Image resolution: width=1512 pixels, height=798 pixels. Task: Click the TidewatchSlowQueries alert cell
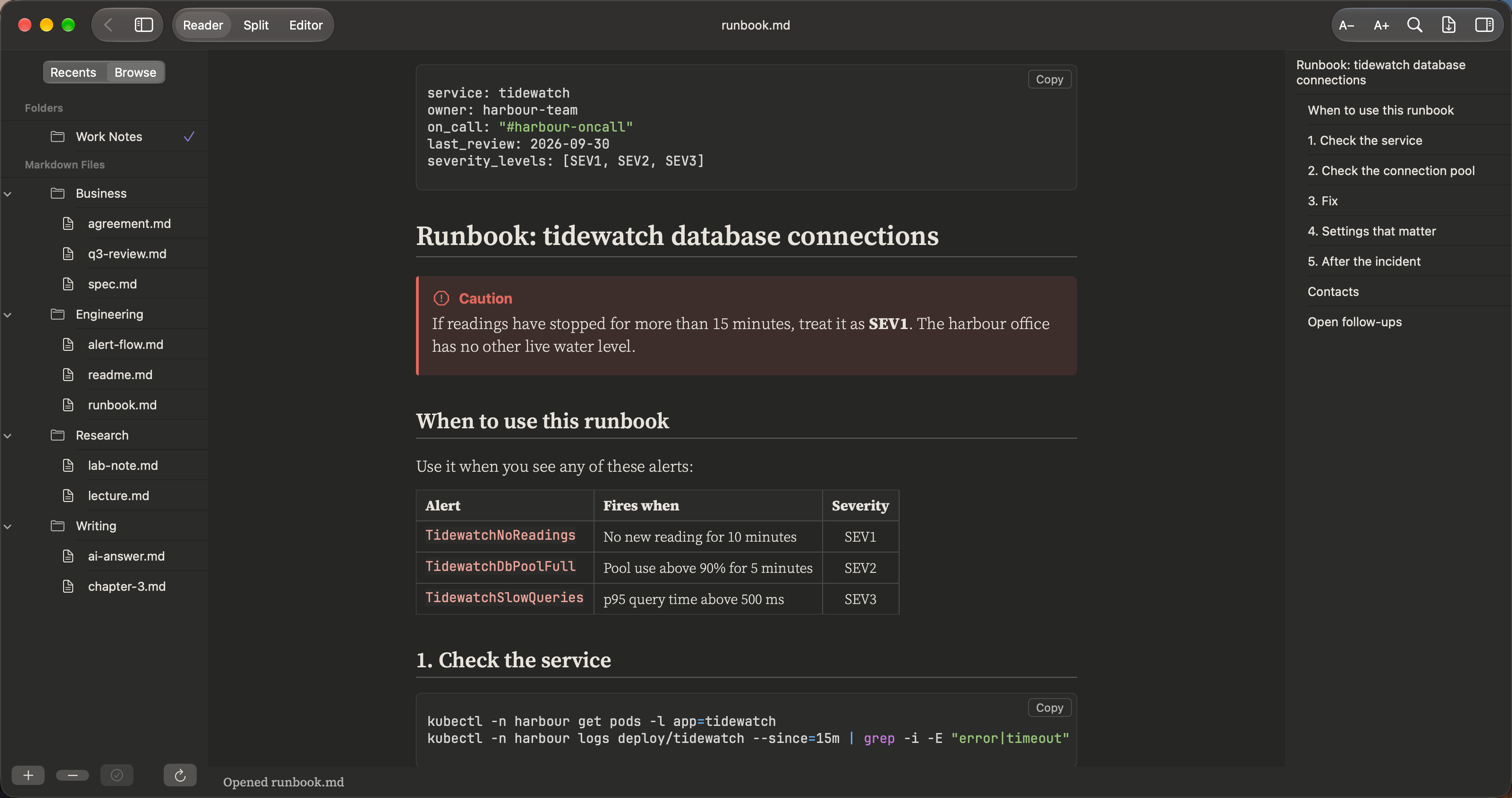505,598
